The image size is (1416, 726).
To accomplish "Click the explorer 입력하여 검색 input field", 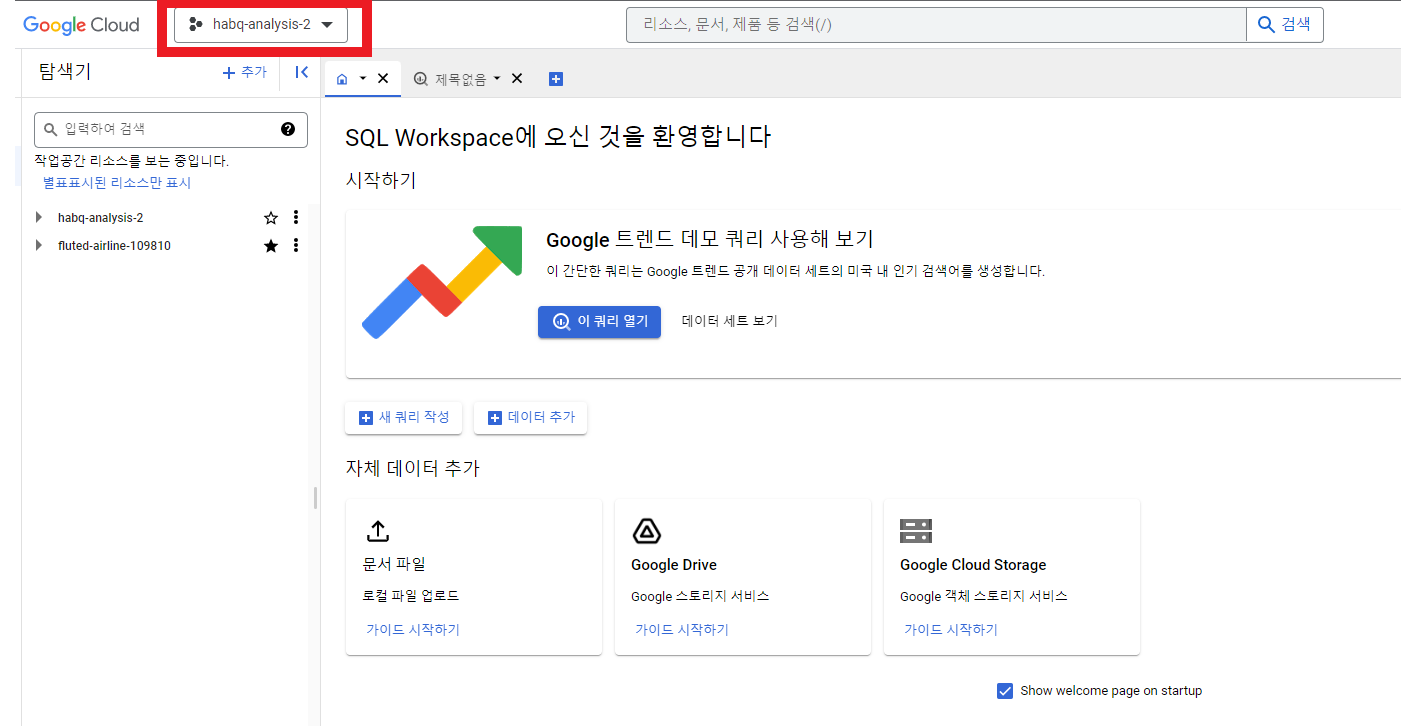I will [x=171, y=129].
